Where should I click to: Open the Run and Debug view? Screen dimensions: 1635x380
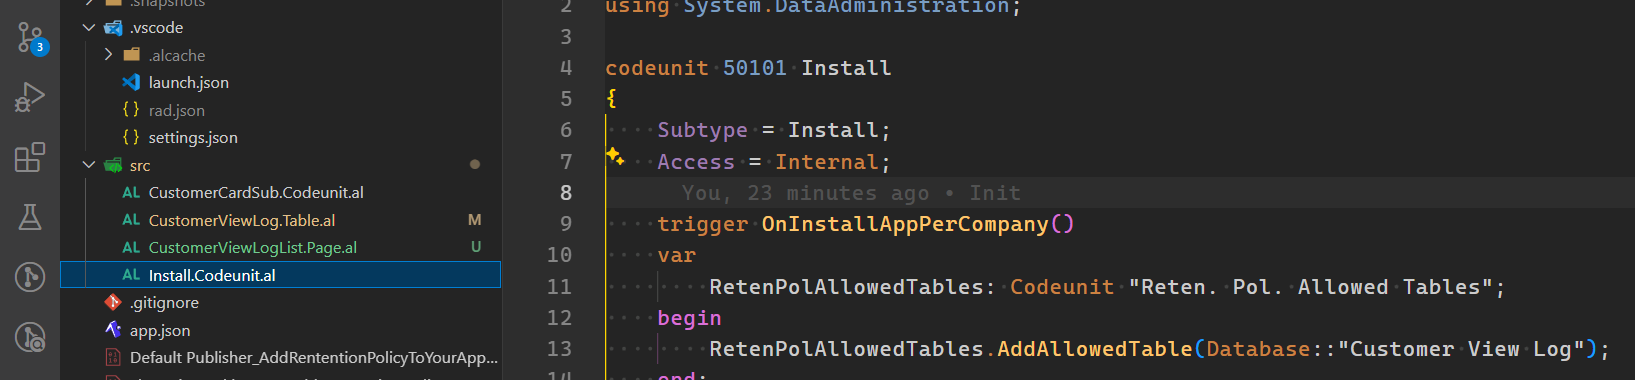(30, 97)
